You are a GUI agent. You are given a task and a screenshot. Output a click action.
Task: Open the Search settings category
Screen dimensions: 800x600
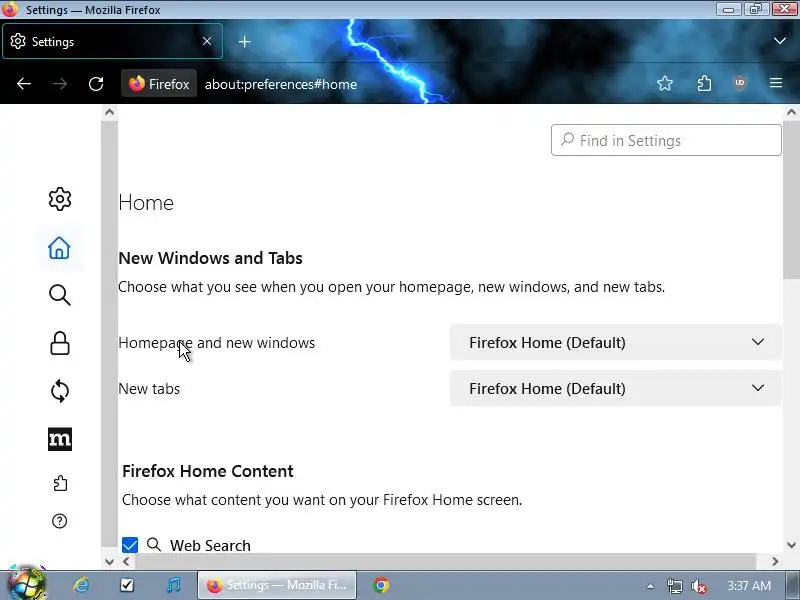point(60,295)
